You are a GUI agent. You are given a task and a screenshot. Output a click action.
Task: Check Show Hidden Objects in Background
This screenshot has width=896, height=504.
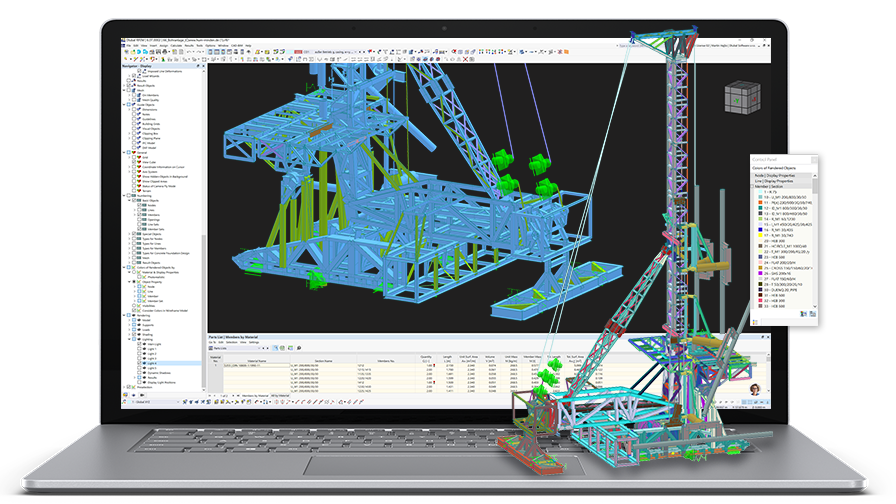[x=134, y=177]
